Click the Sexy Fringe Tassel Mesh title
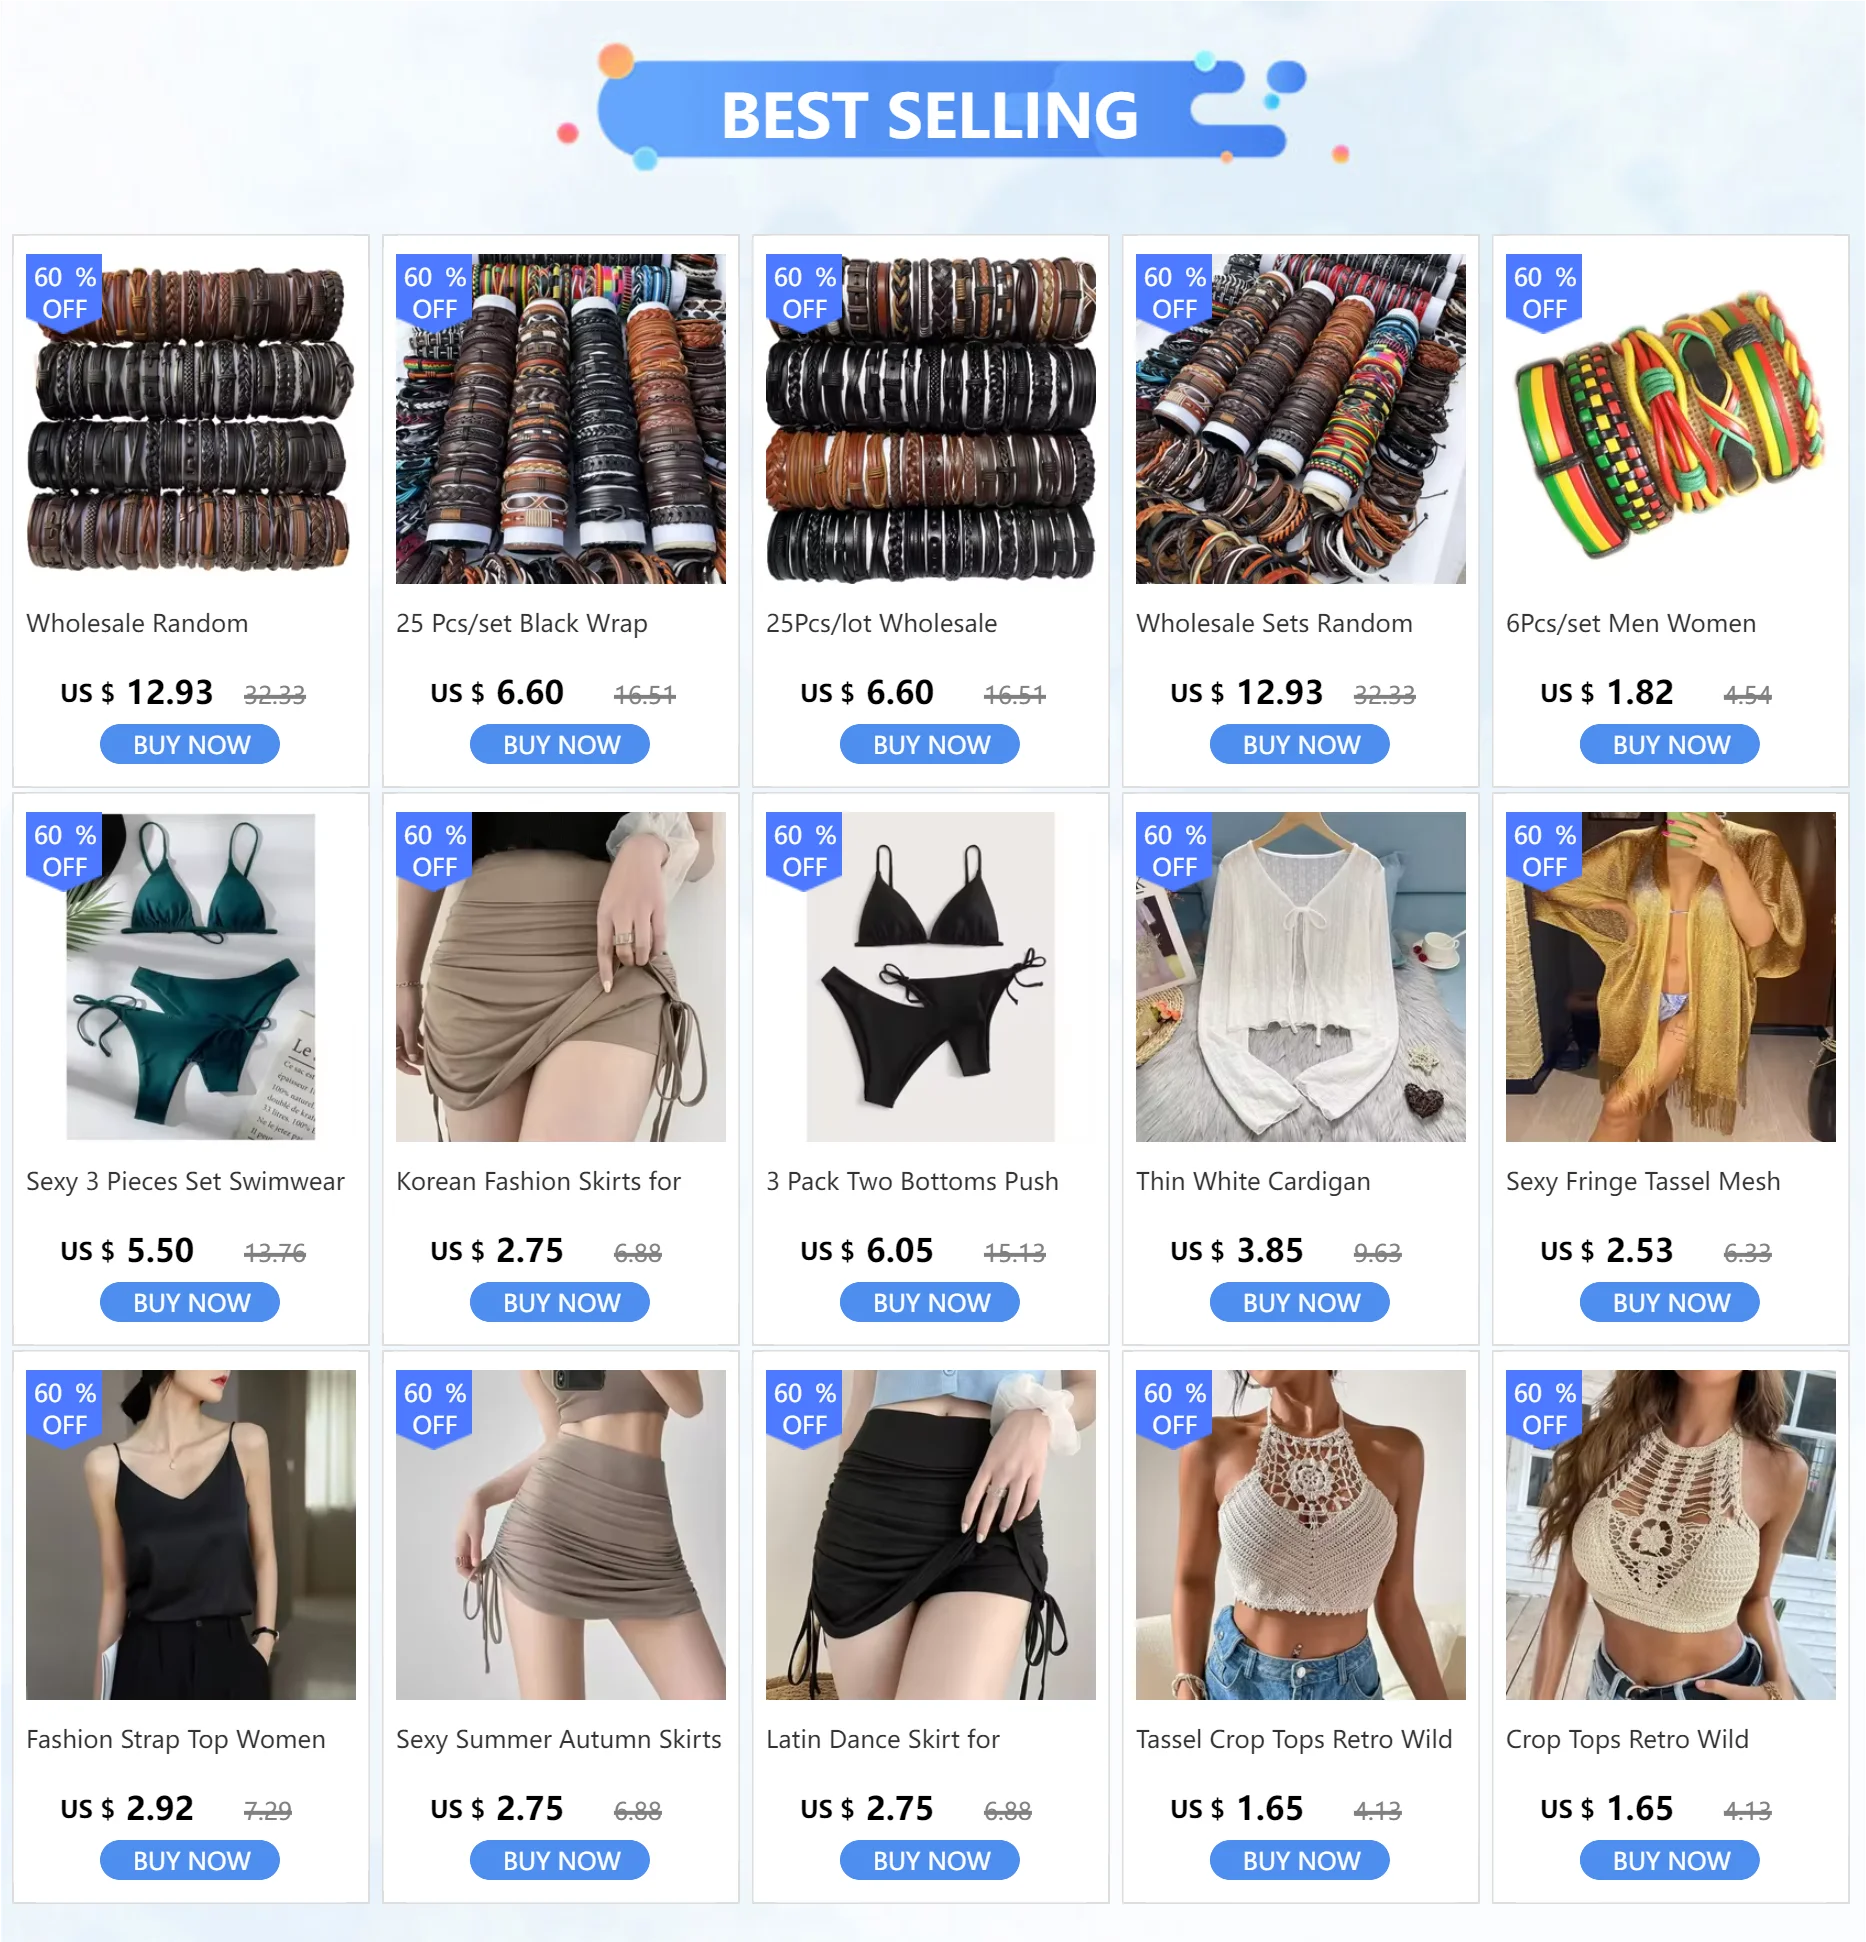The width and height of the screenshot is (1866, 1942). (1643, 1182)
